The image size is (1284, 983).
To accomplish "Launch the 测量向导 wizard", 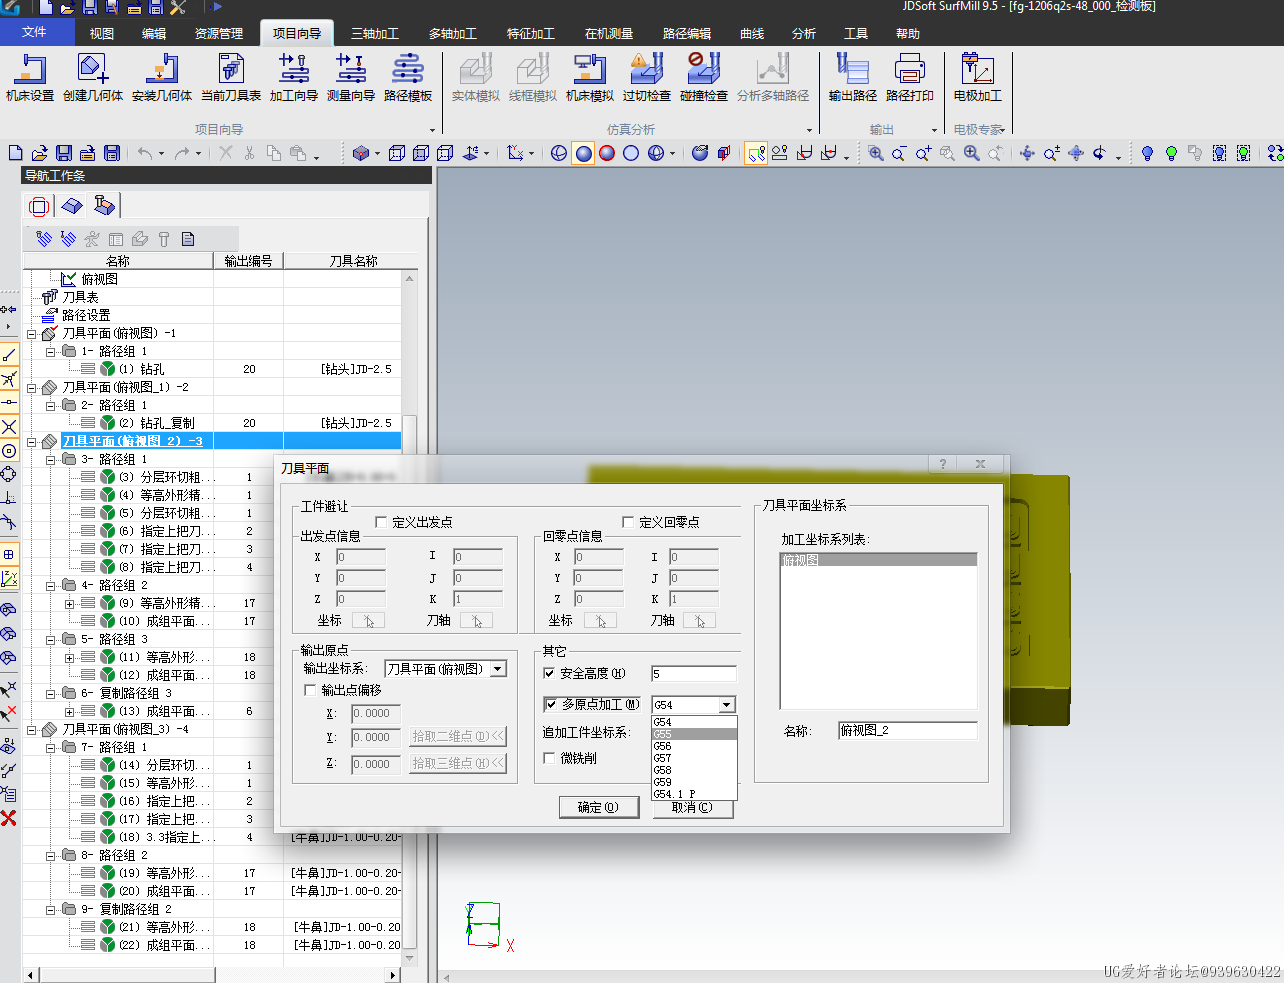I will pyautogui.click(x=350, y=78).
